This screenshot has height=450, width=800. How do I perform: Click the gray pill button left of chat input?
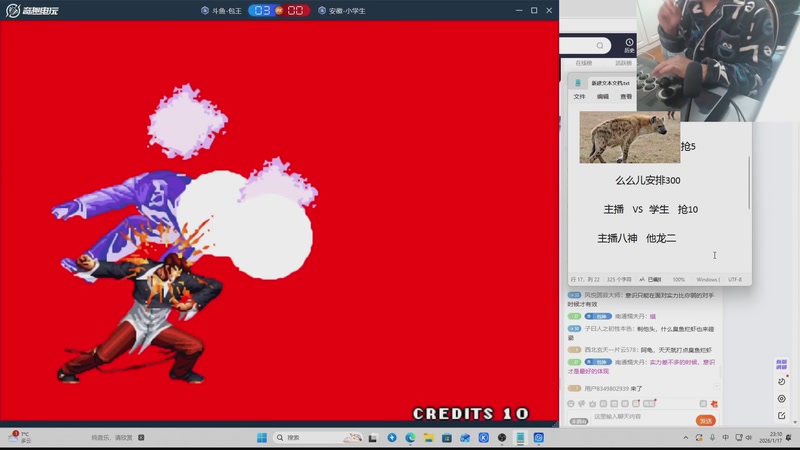click(x=579, y=421)
